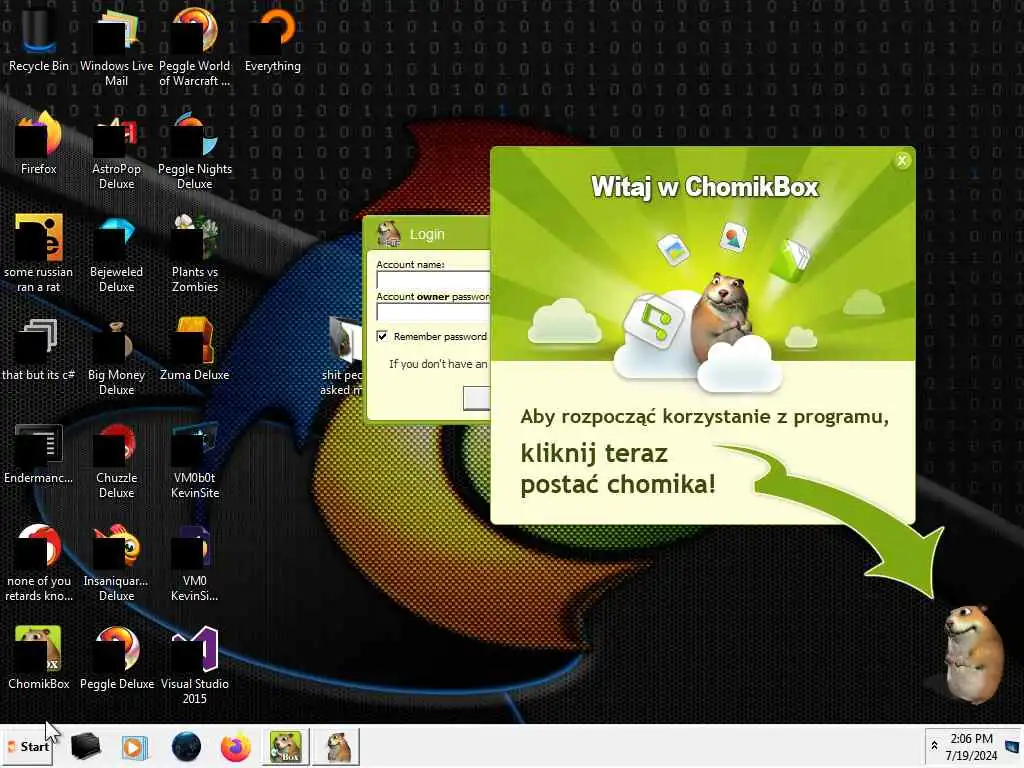The image size is (1024, 768).
Task: Select 'that but its c#' desktop icon
Action: (x=39, y=350)
